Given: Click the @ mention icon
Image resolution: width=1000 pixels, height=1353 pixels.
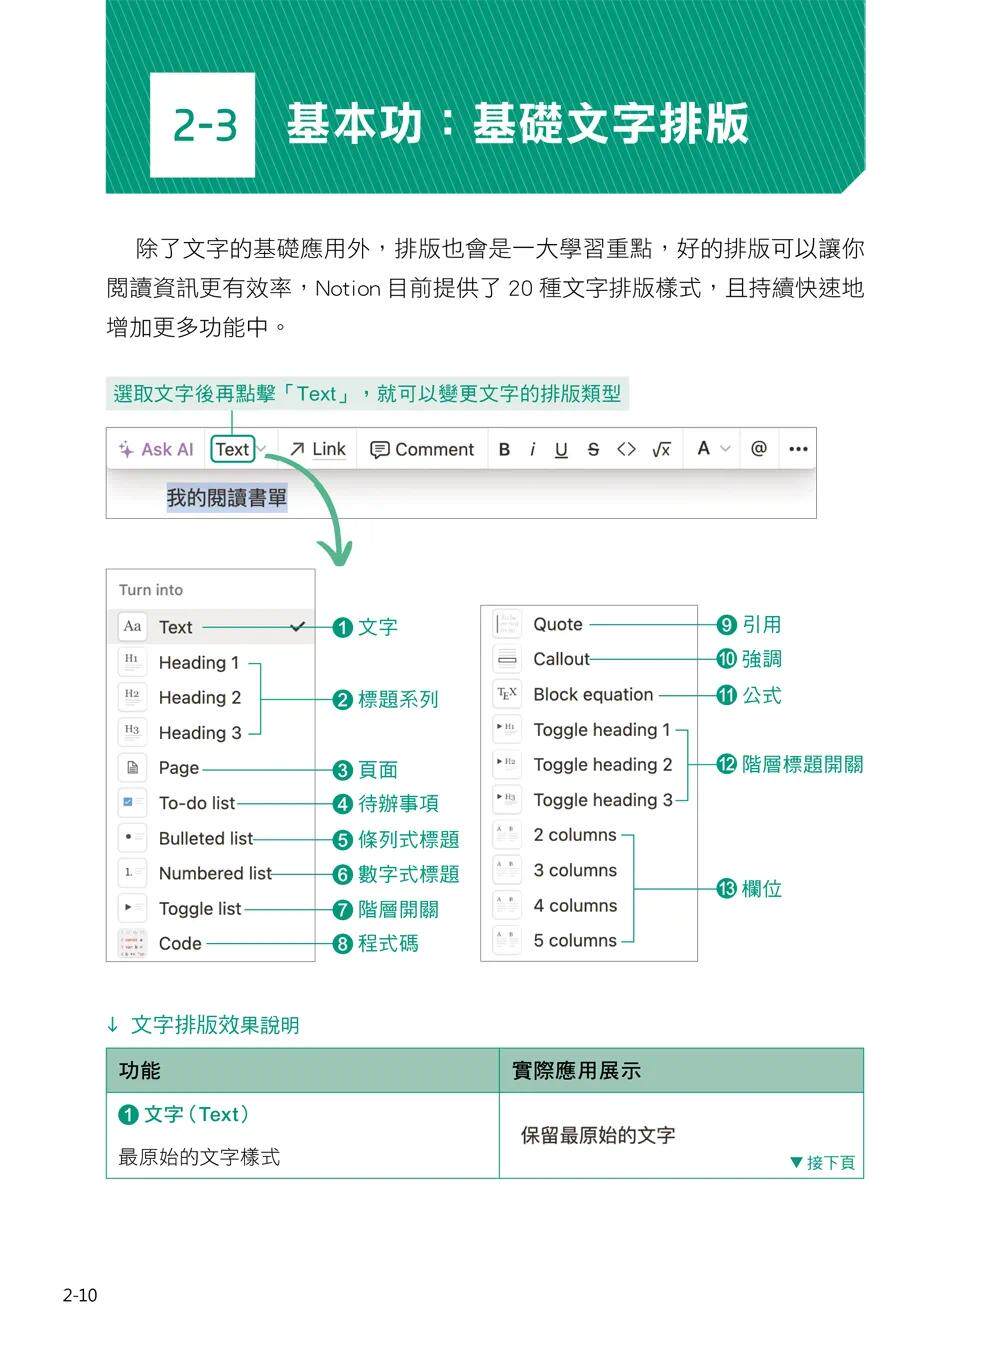Looking at the screenshot, I should pos(759,448).
